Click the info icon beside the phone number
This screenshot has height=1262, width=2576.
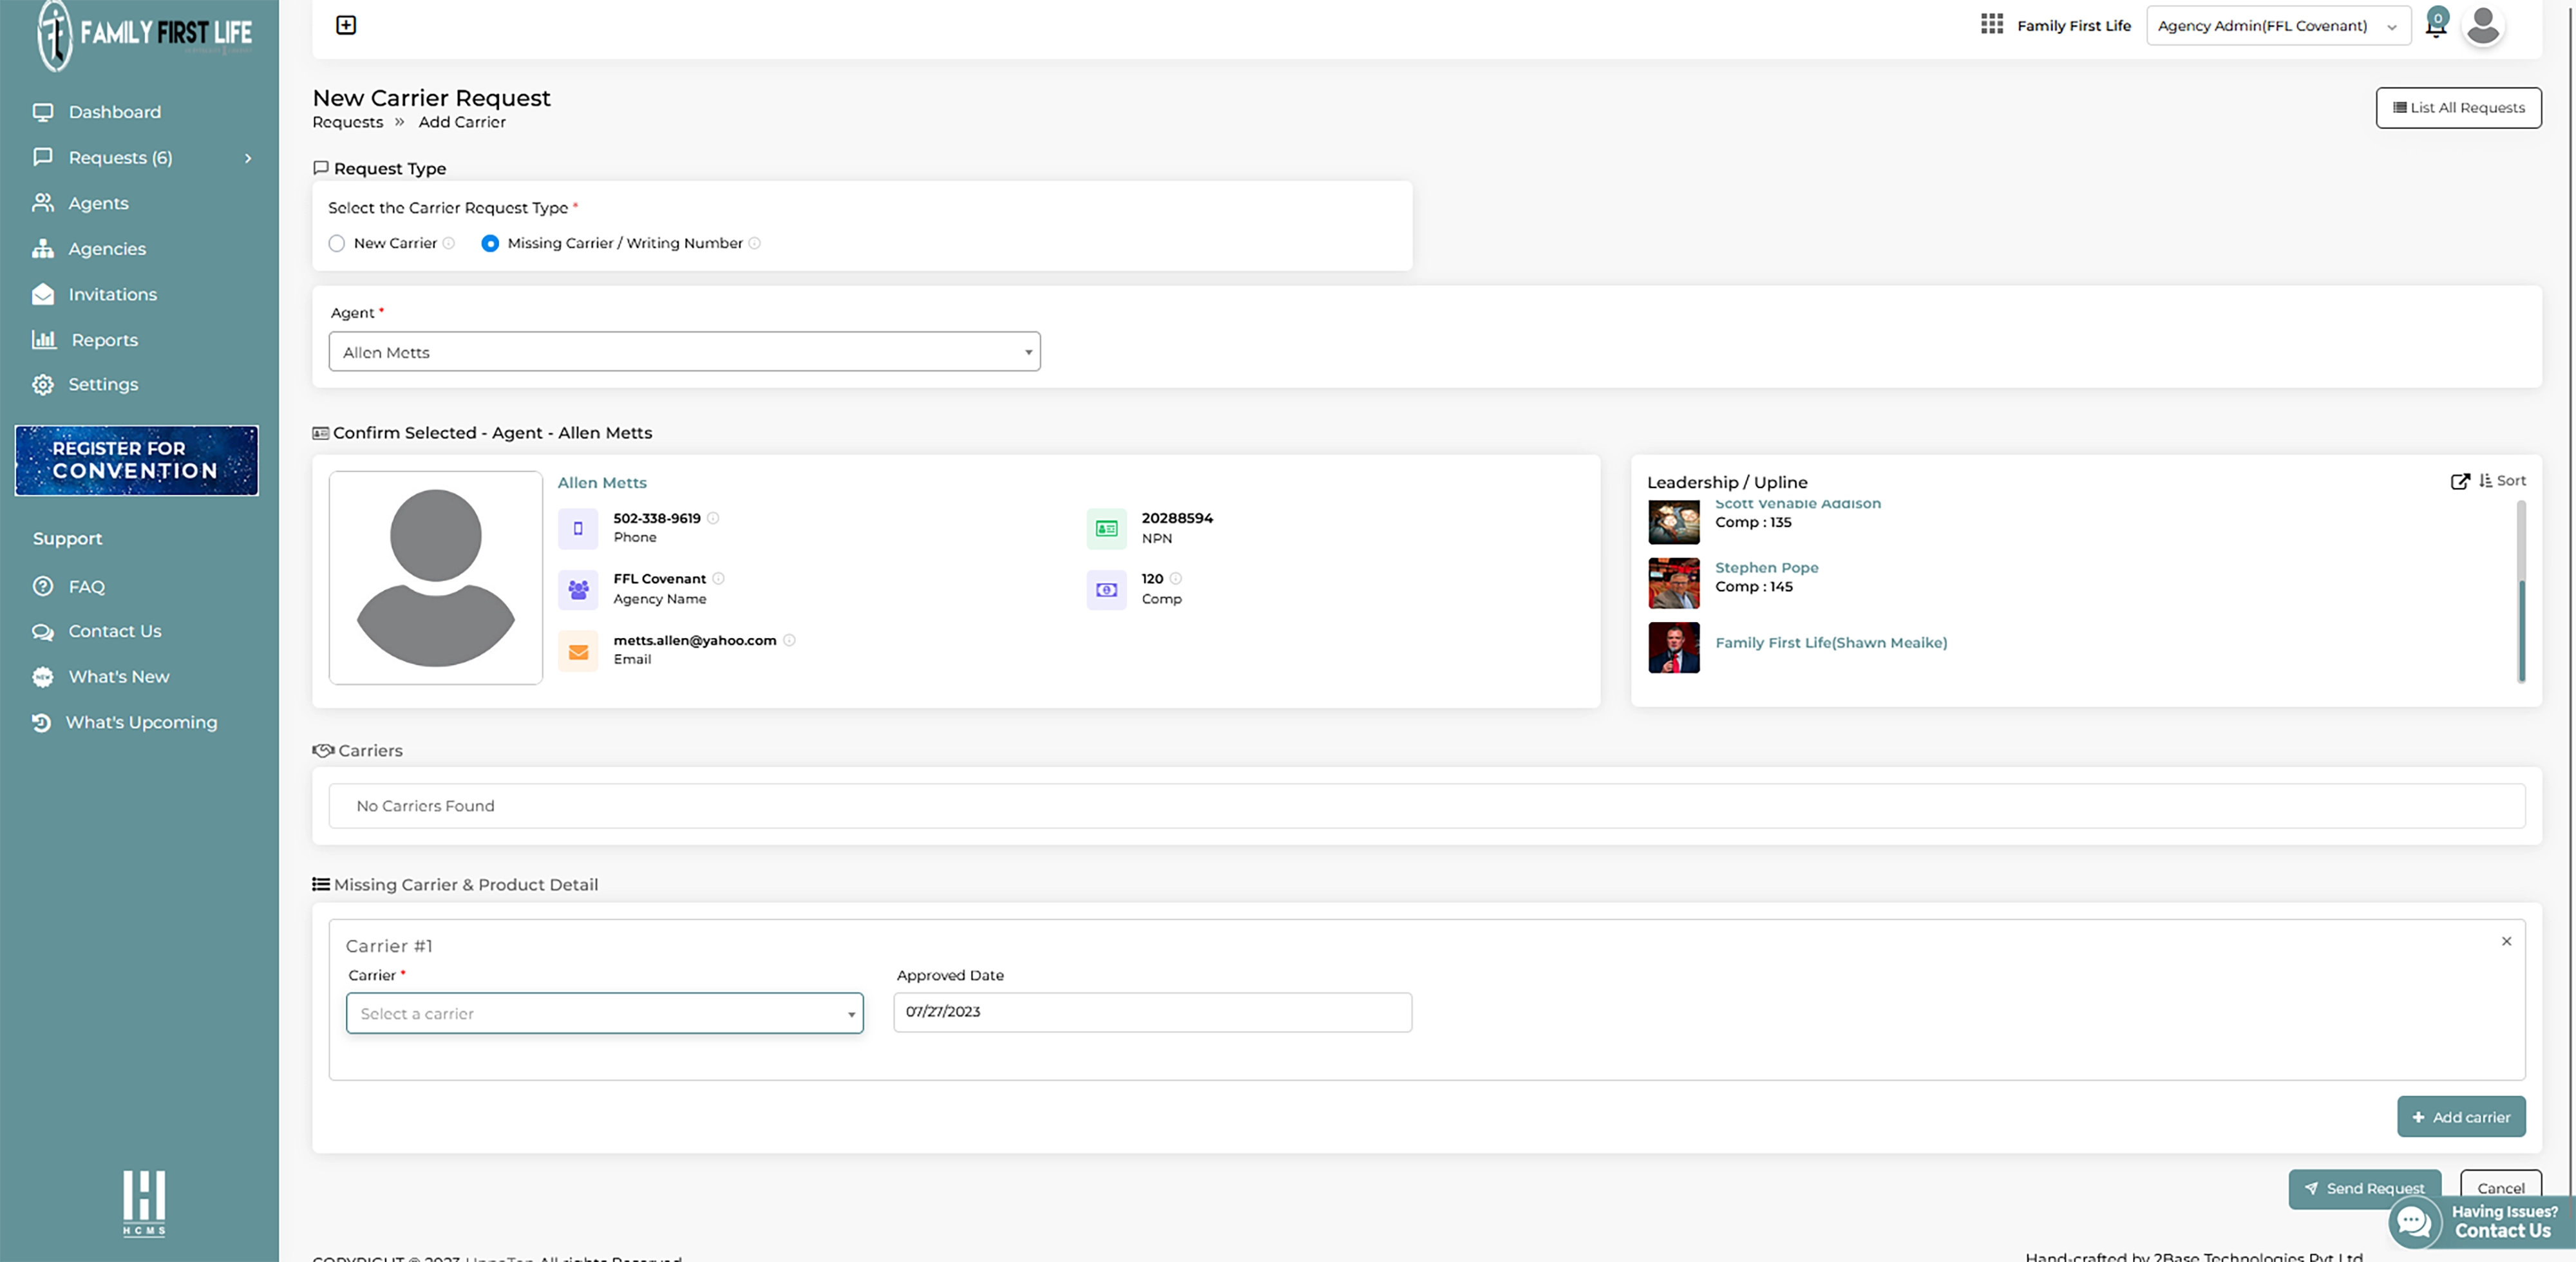(713, 518)
